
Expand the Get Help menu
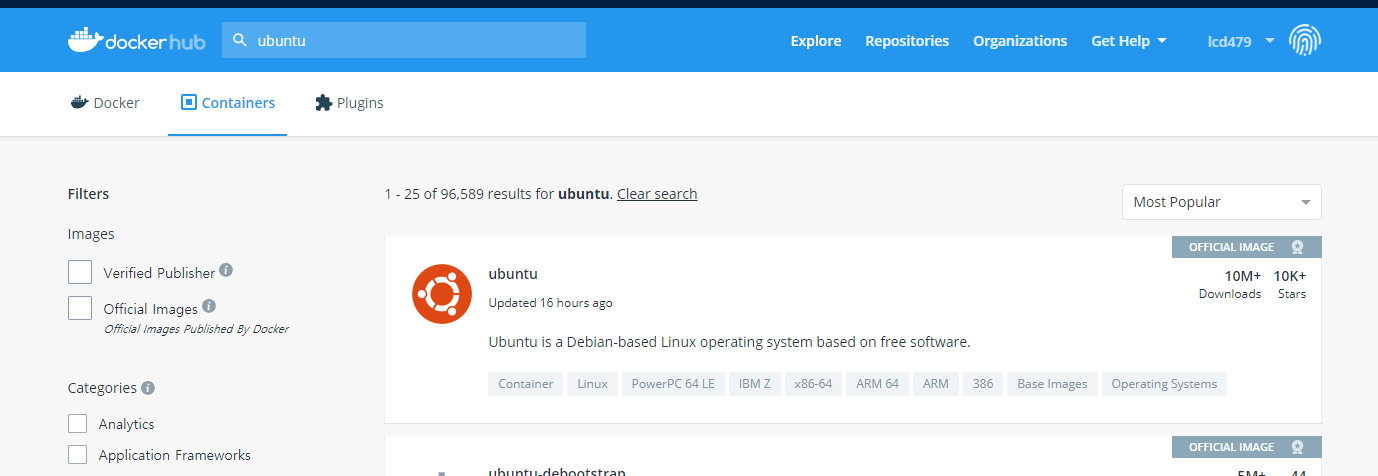(x=1129, y=41)
